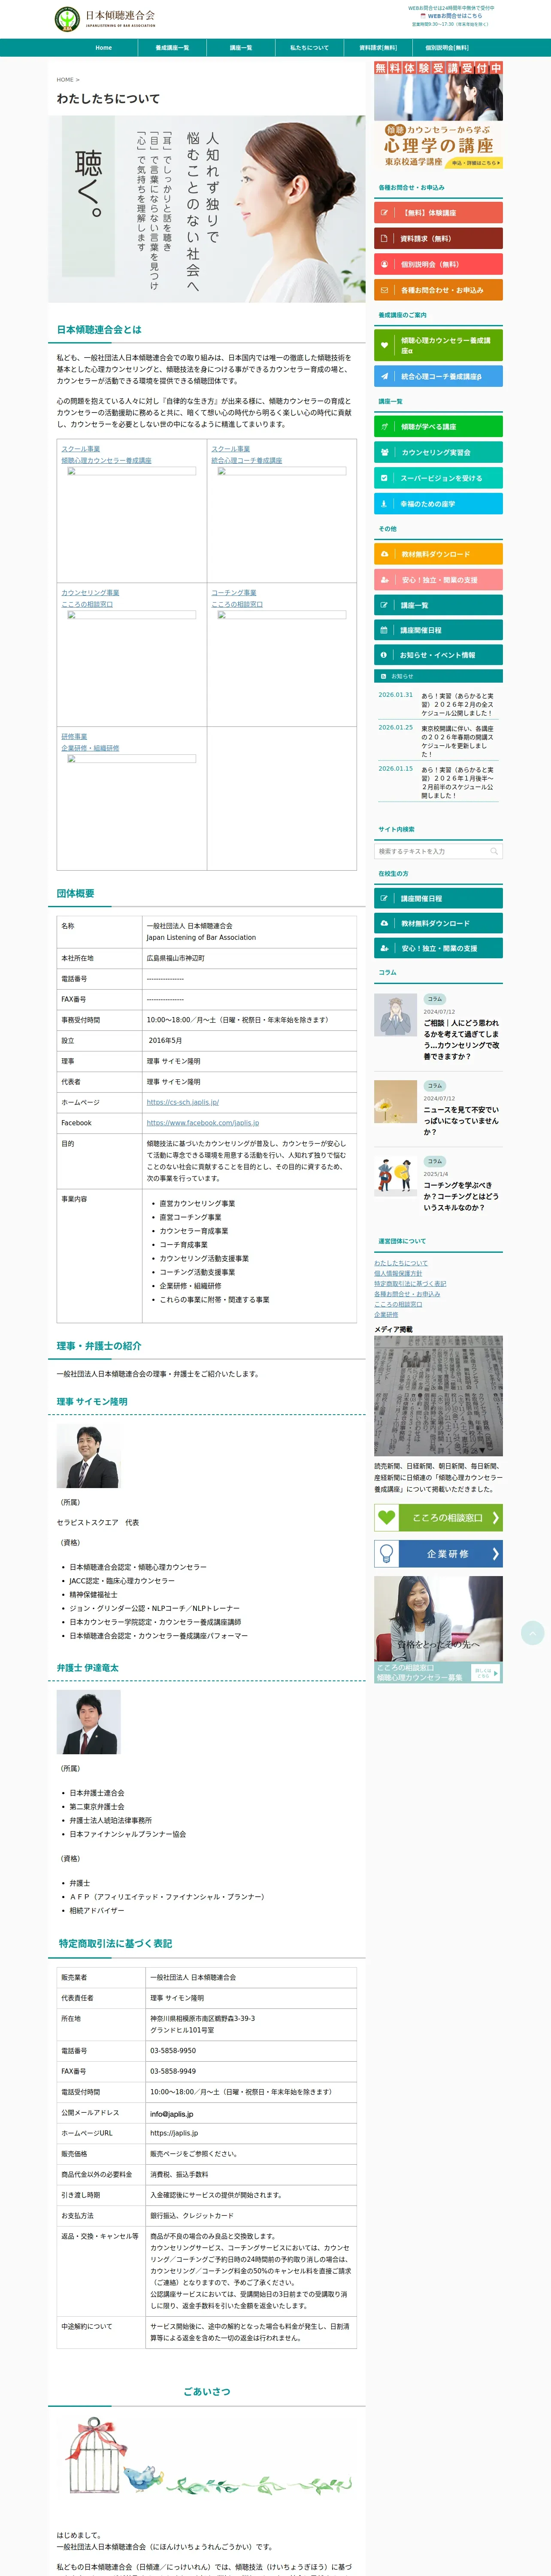Click the add-user icon on teal 安心!独立・開業の支援
Screen dimensions: 551x2576
(x=384, y=948)
